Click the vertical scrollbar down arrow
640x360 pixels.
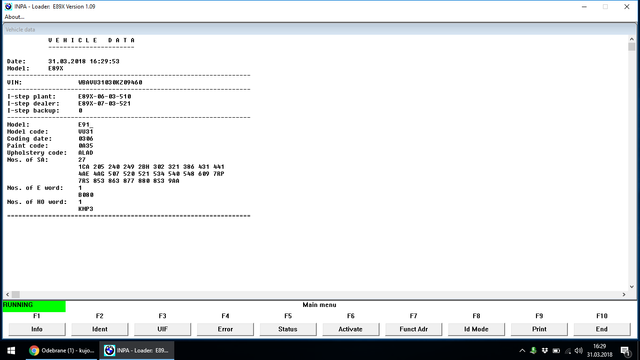tap(631, 287)
